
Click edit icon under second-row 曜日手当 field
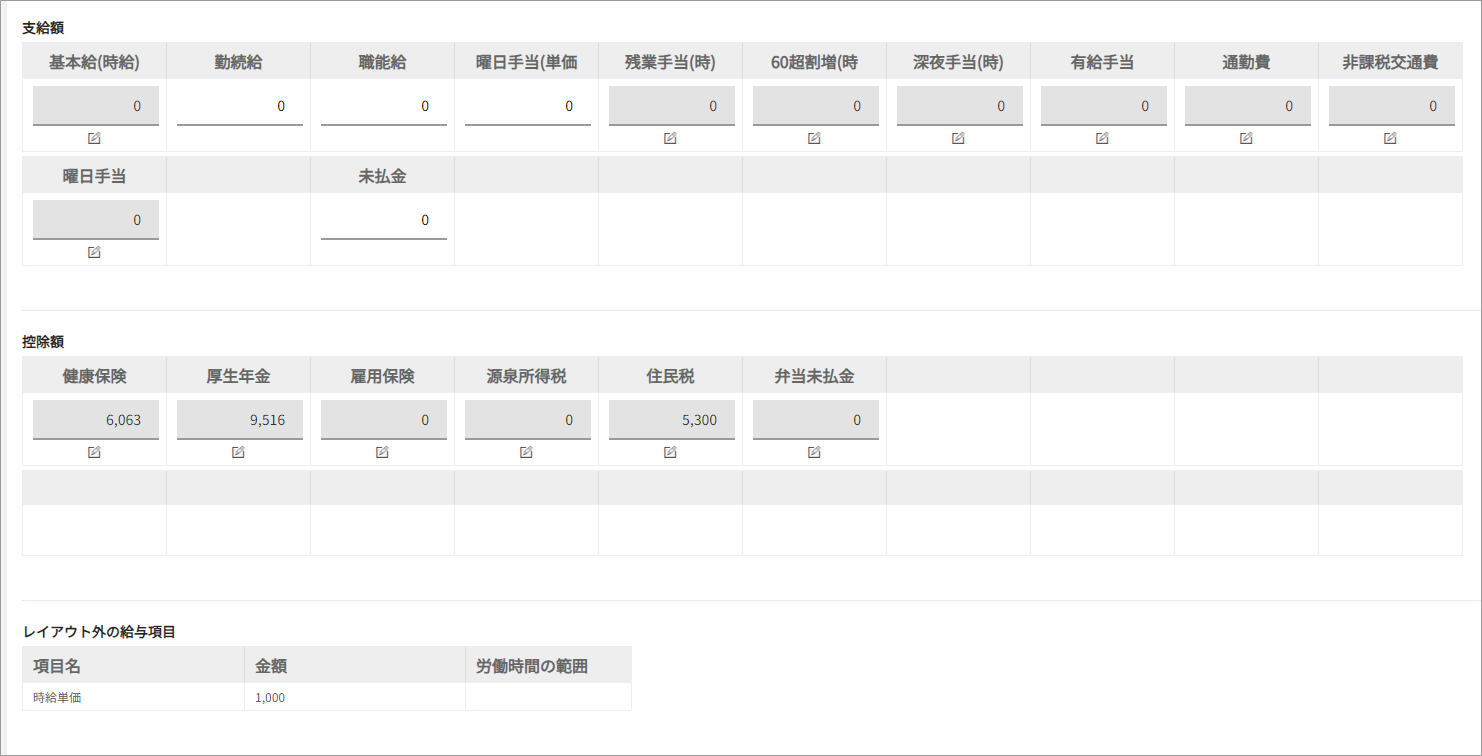pos(94,252)
